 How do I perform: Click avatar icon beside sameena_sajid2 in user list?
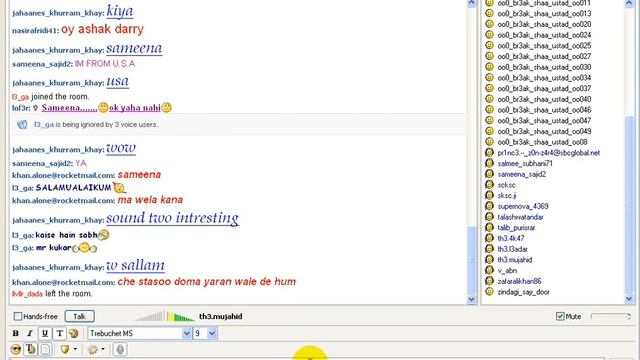489,174
